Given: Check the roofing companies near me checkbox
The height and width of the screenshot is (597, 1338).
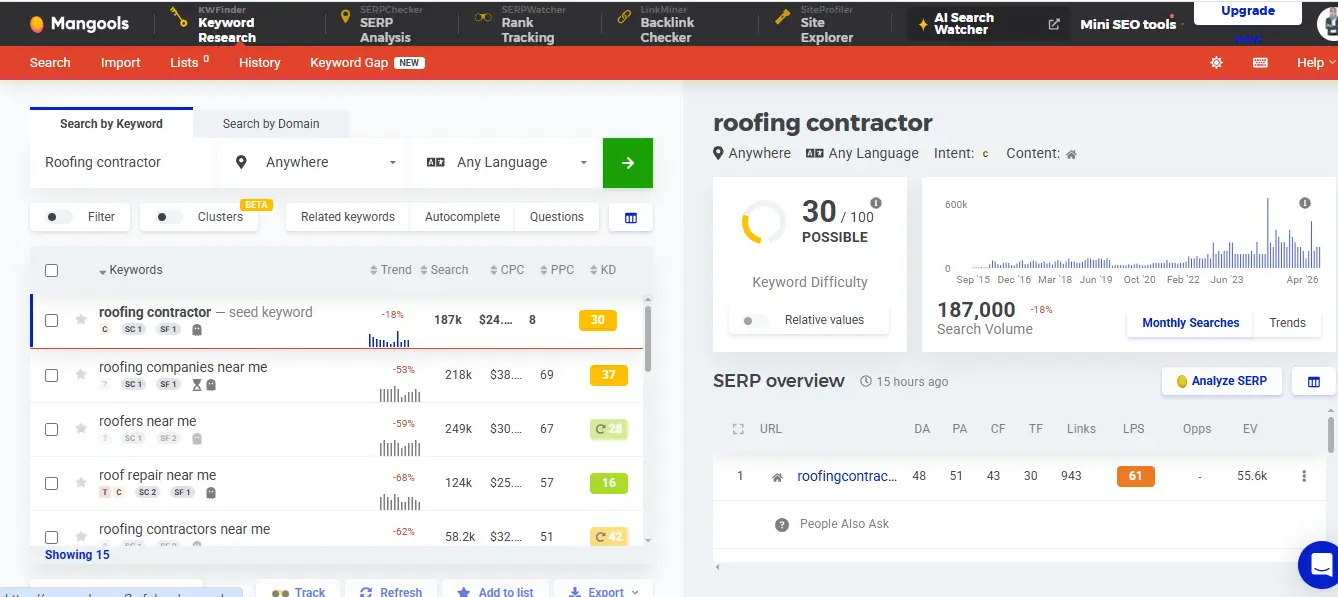Looking at the screenshot, I should (52, 375).
